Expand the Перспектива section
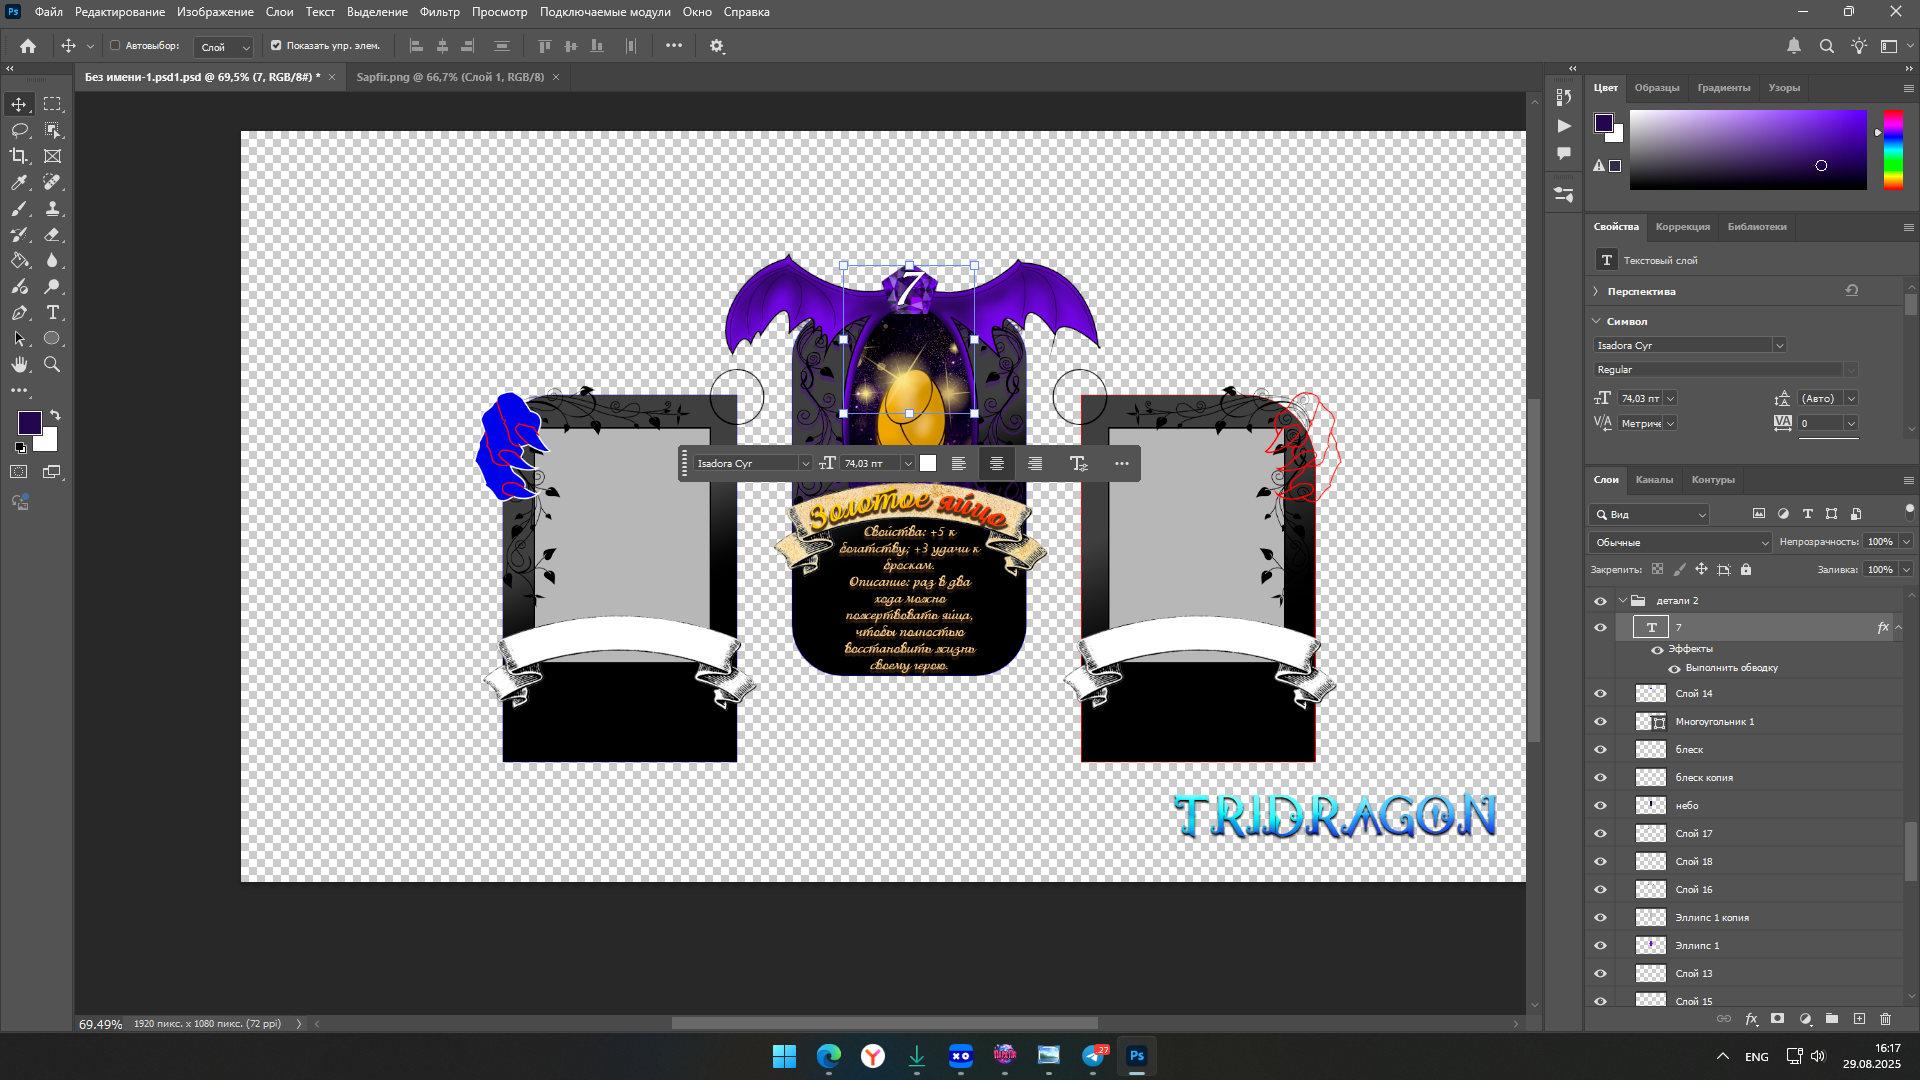Screen dimensions: 1920x1080 pyautogui.click(x=1596, y=292)
